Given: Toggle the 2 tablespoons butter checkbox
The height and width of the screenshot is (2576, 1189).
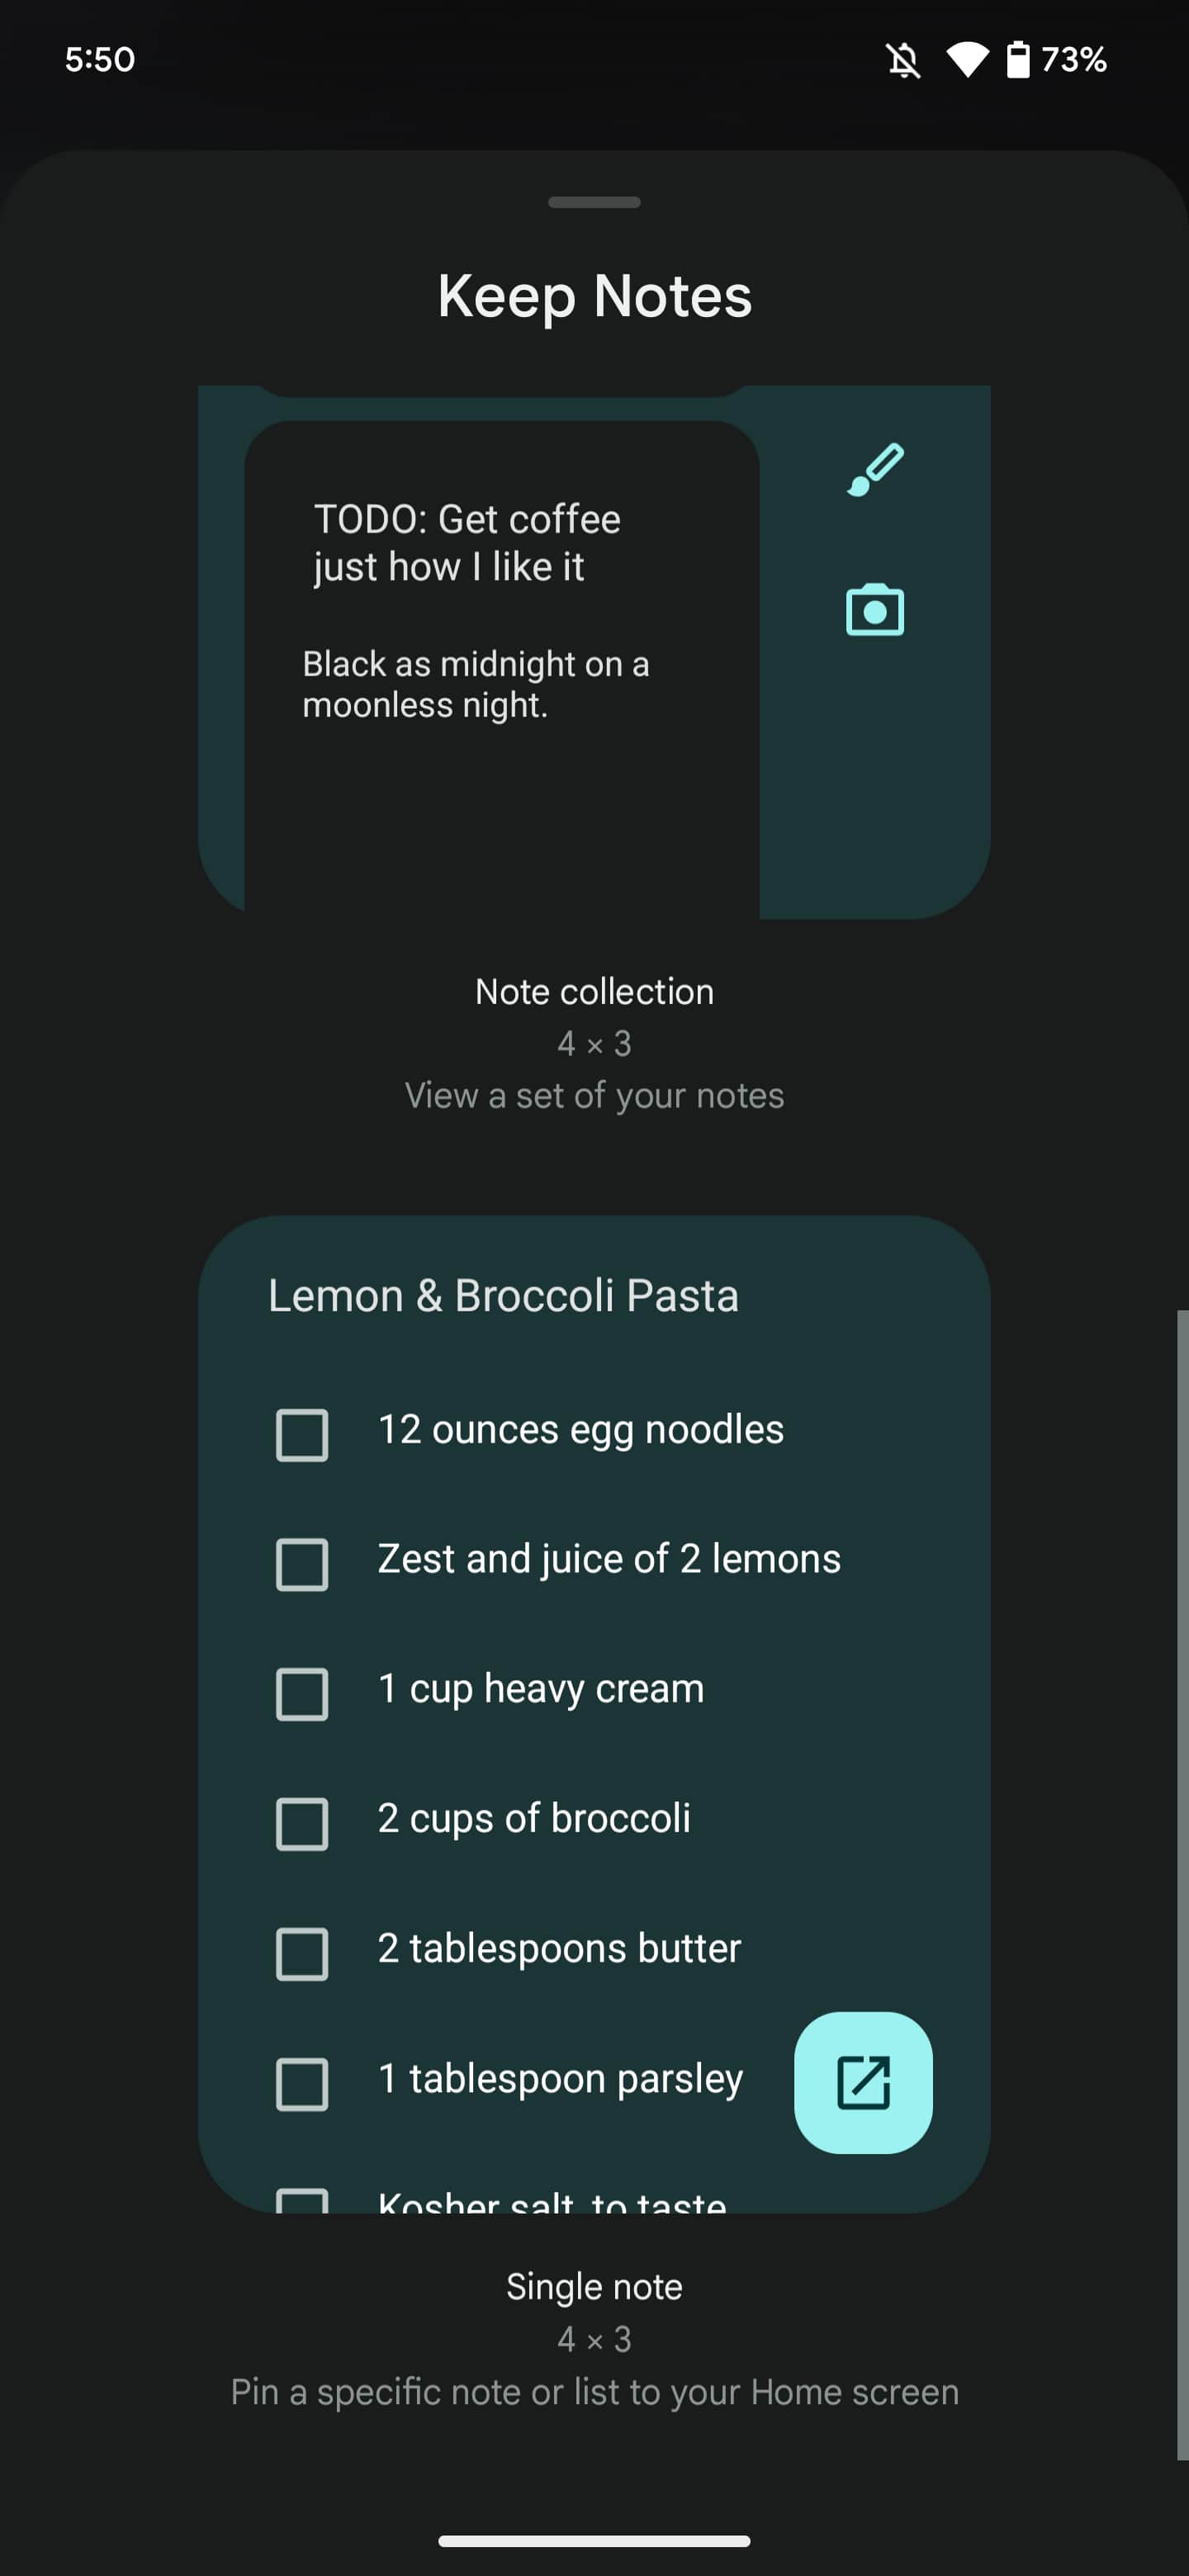Looking at the screenshot, I should [302, 1954].
